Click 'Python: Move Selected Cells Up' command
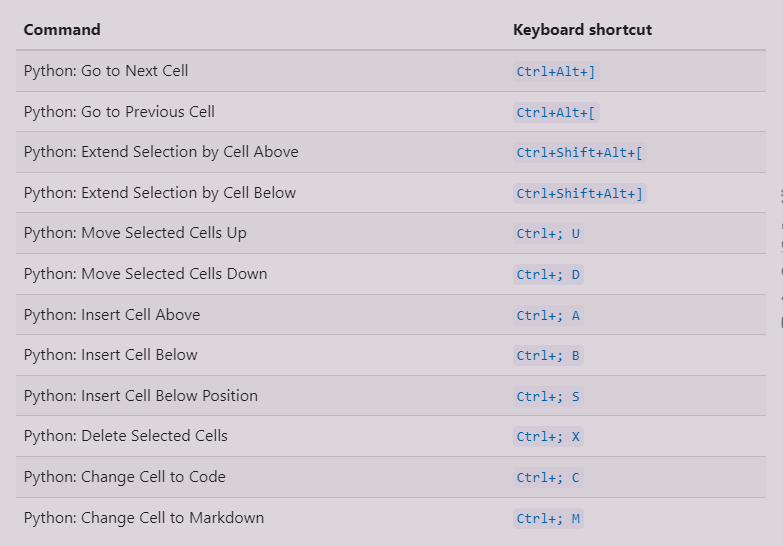 [x=135, y=233]
